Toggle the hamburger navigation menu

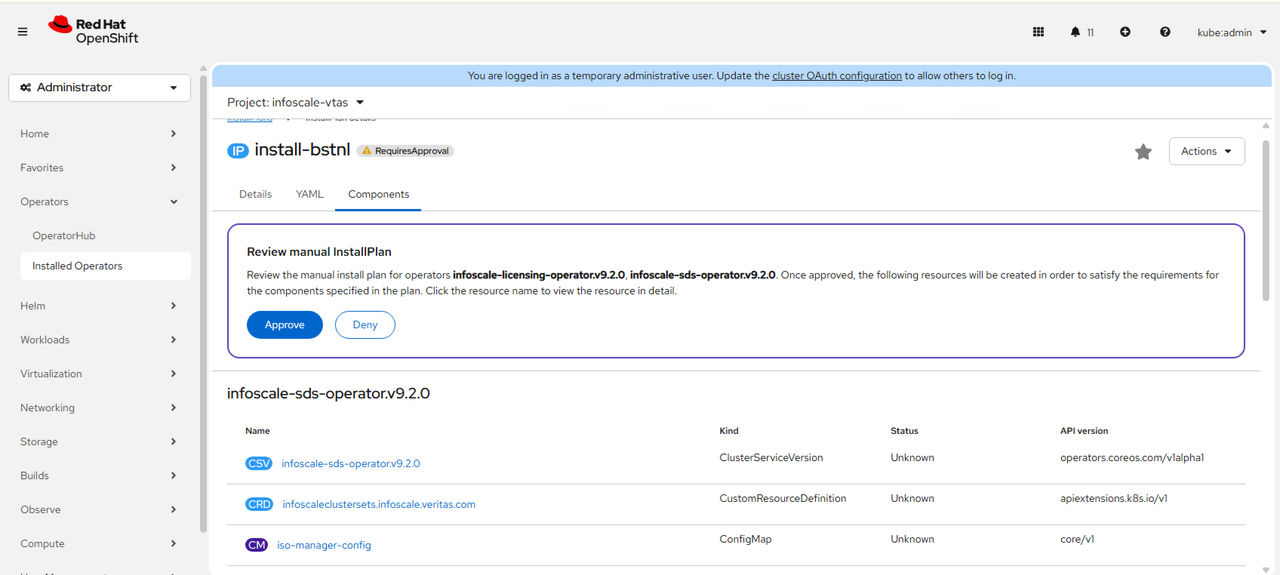point(22,32)
